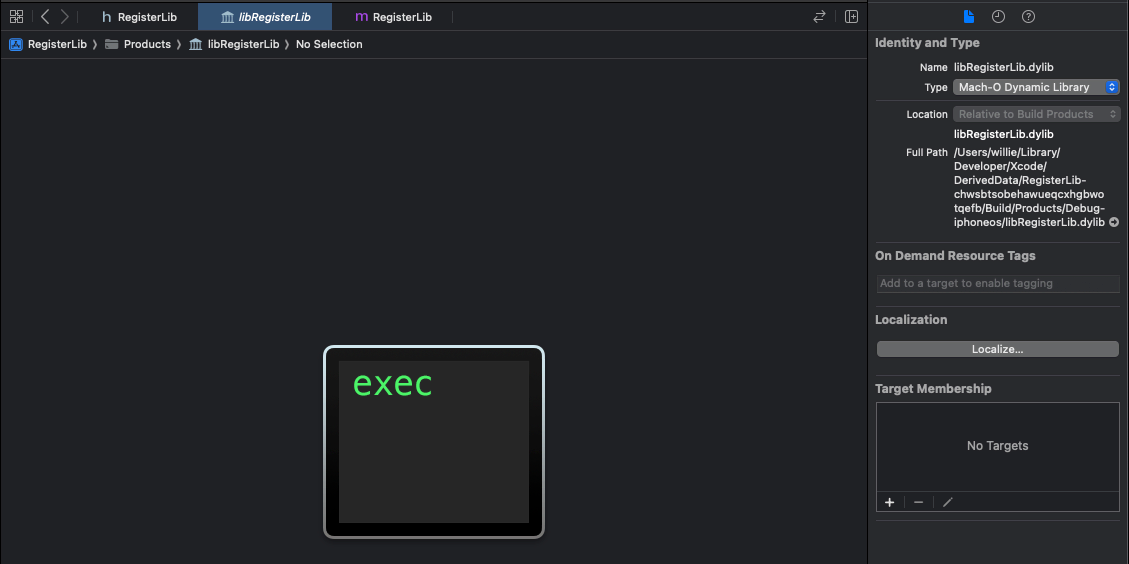Open the Products breadcrumb folder menu
This screenshot has height=564, width=1129.
point(138,44)
